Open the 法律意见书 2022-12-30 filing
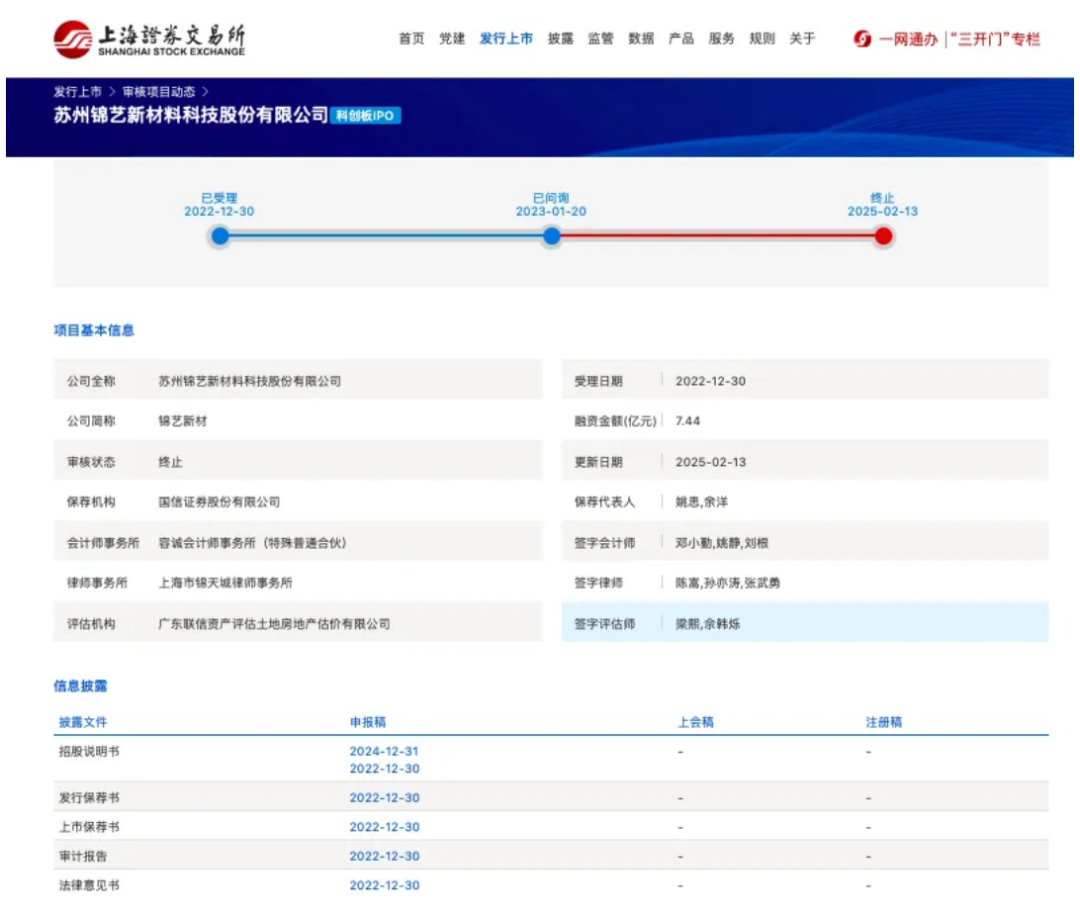 pos(384,886)
